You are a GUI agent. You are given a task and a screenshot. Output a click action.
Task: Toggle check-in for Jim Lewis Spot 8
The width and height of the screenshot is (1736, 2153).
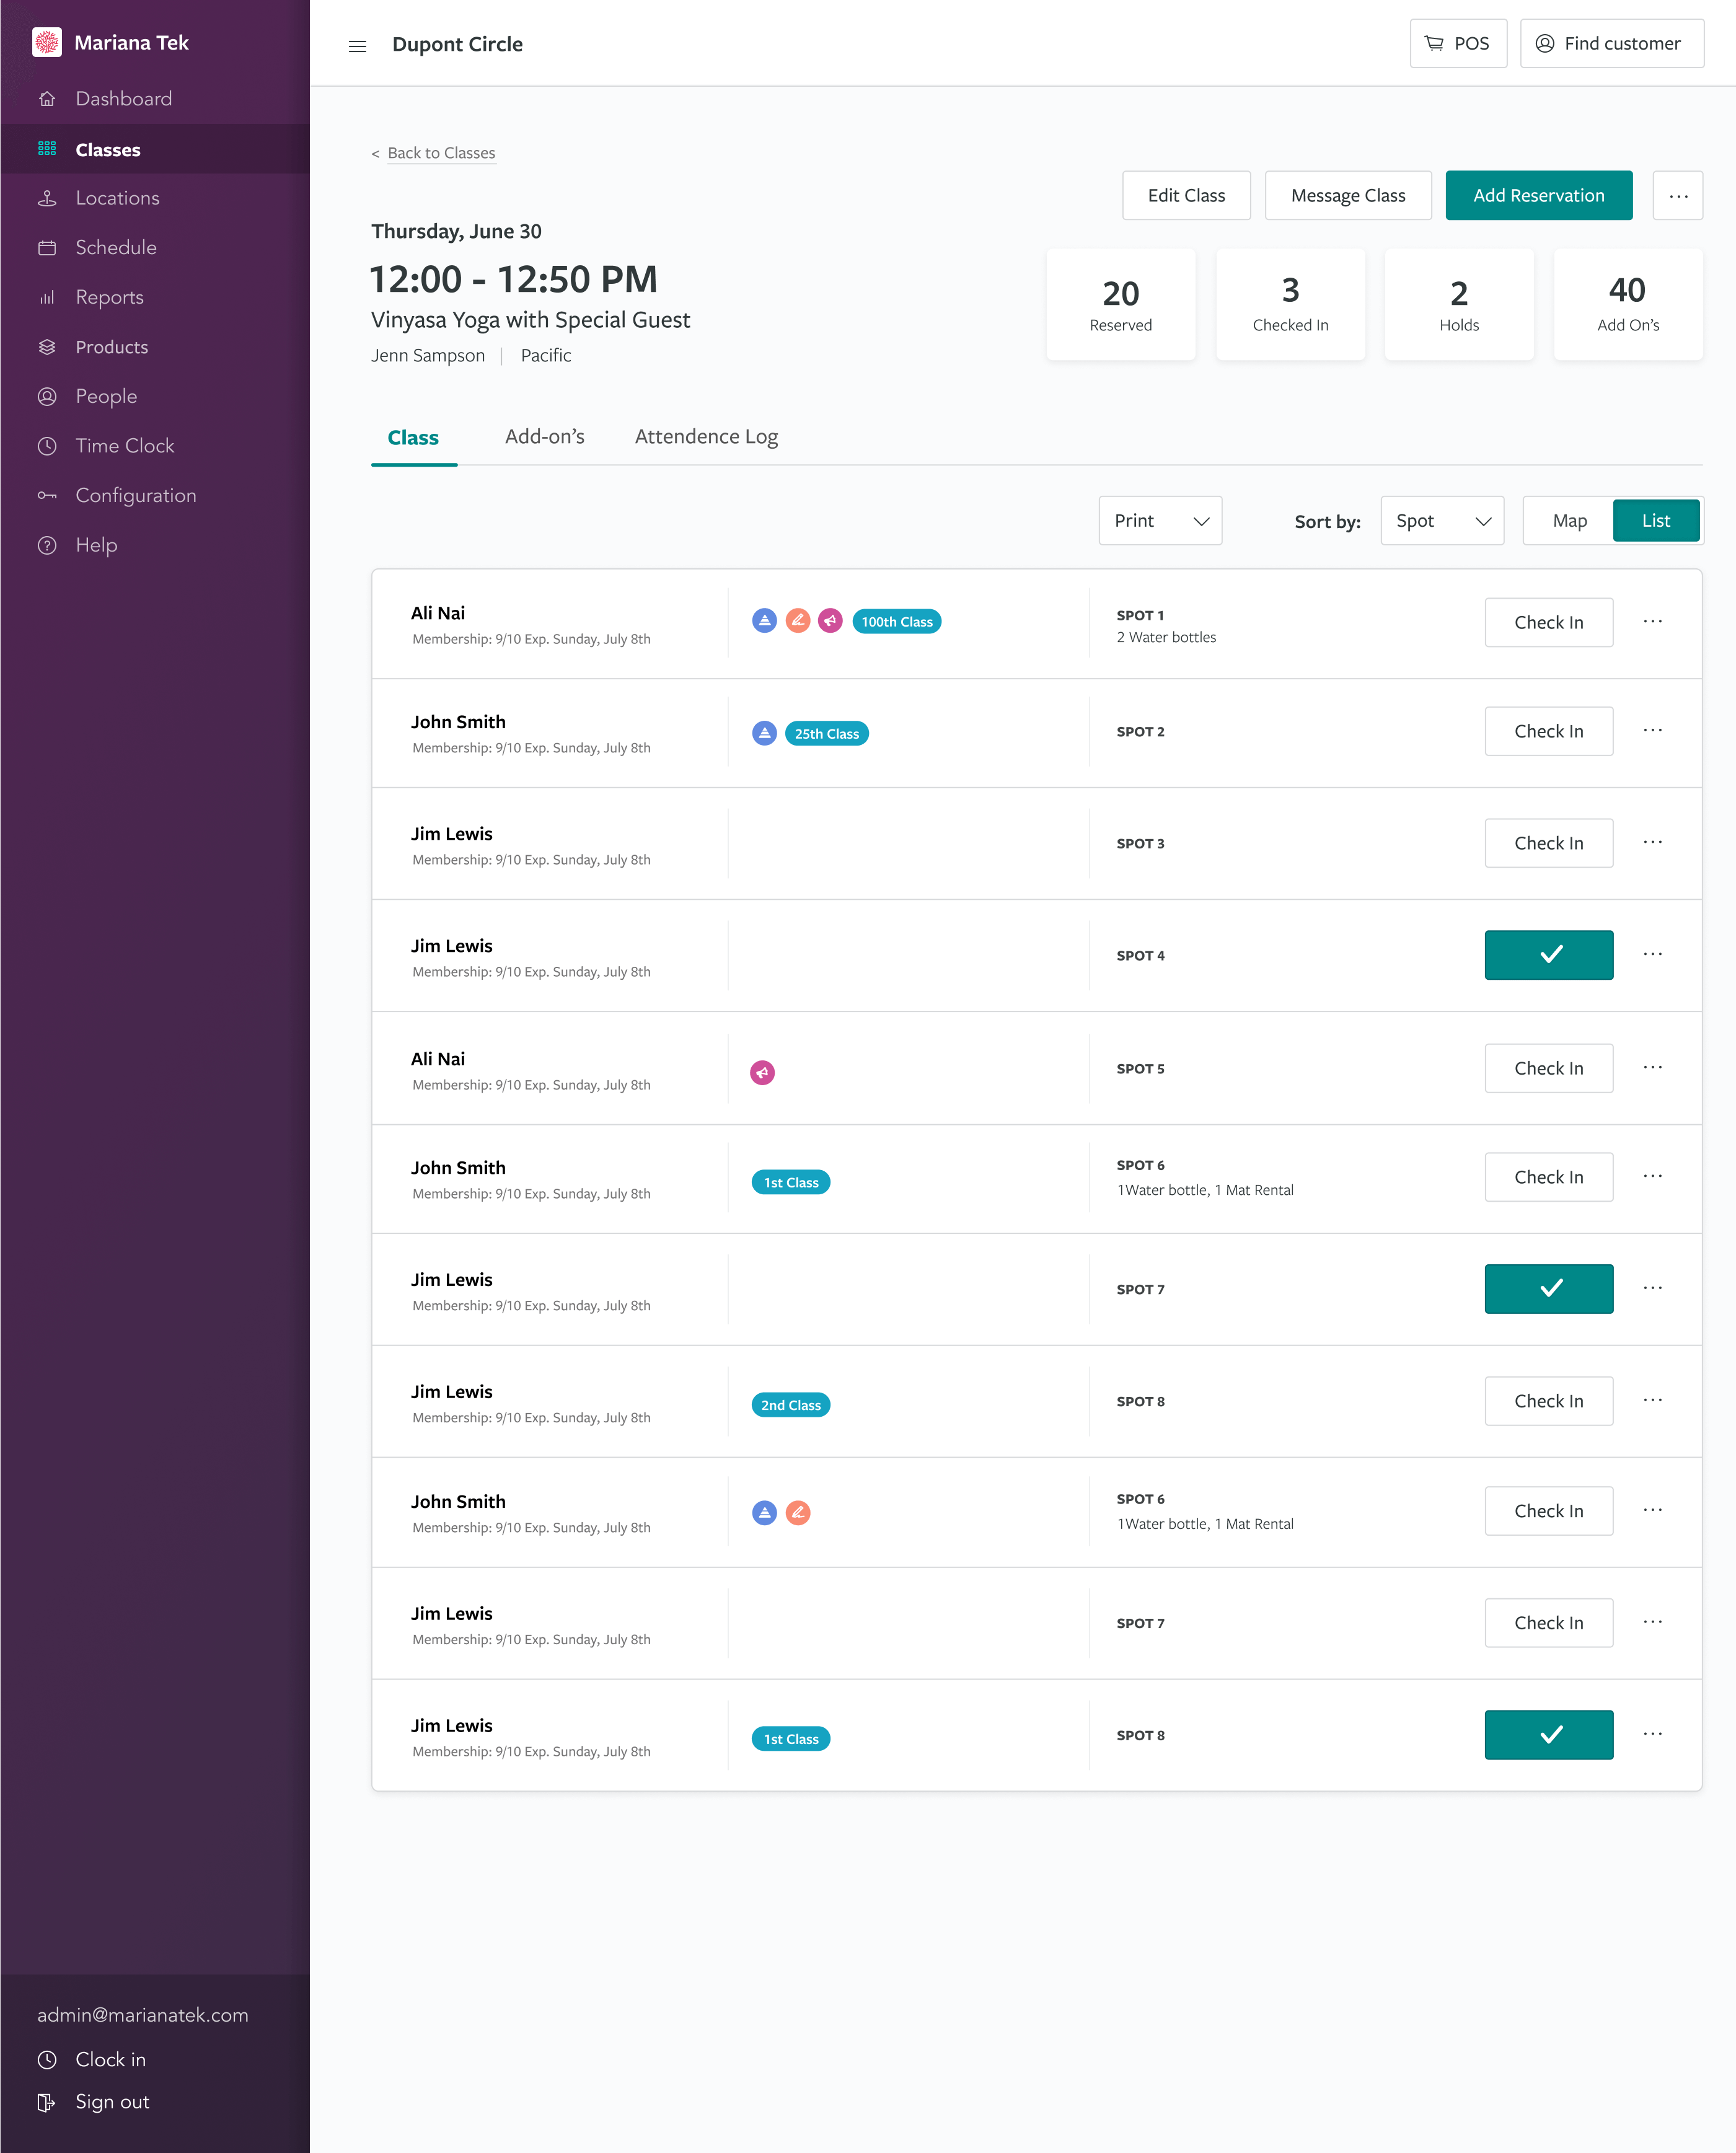[x=1548, y=1733]
